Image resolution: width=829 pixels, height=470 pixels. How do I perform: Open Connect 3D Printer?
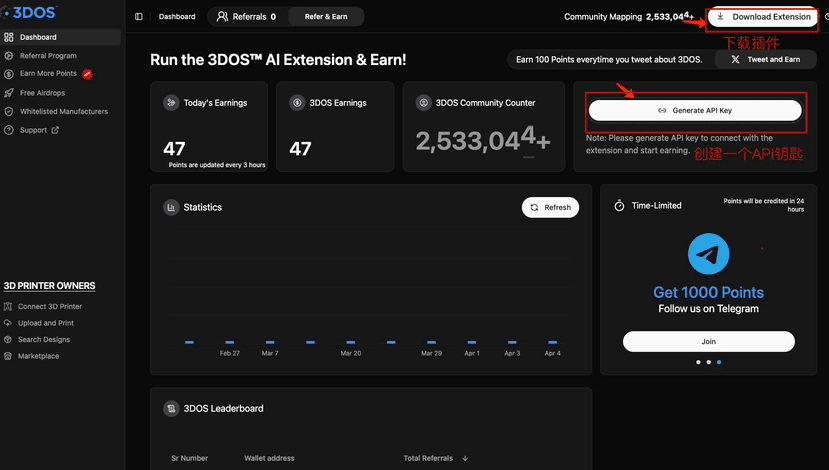[x=50, y=307]
